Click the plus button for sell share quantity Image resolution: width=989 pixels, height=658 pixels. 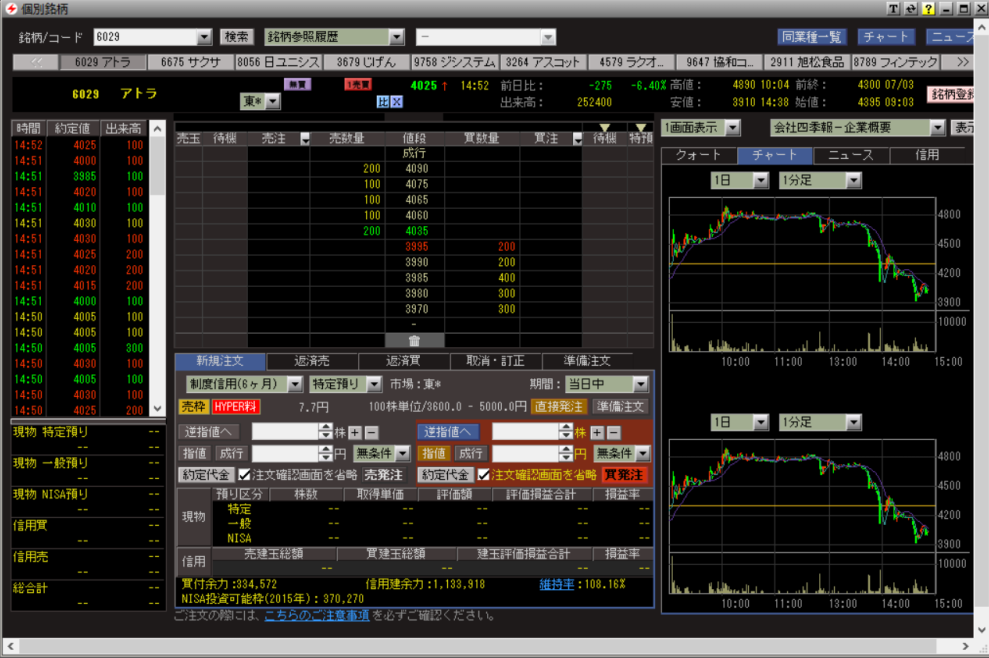click(355, 432)
